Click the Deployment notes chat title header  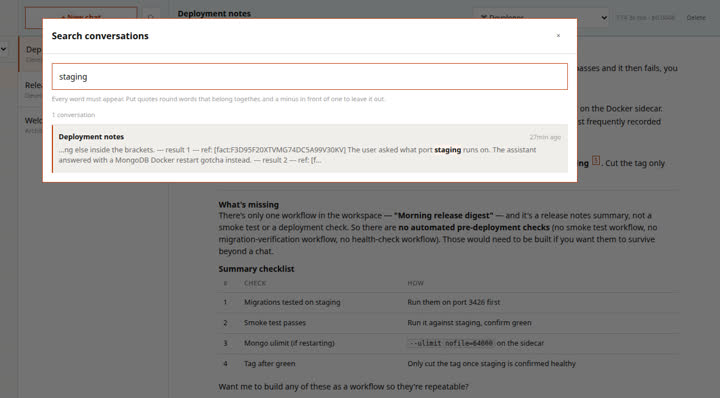(214, 13)
